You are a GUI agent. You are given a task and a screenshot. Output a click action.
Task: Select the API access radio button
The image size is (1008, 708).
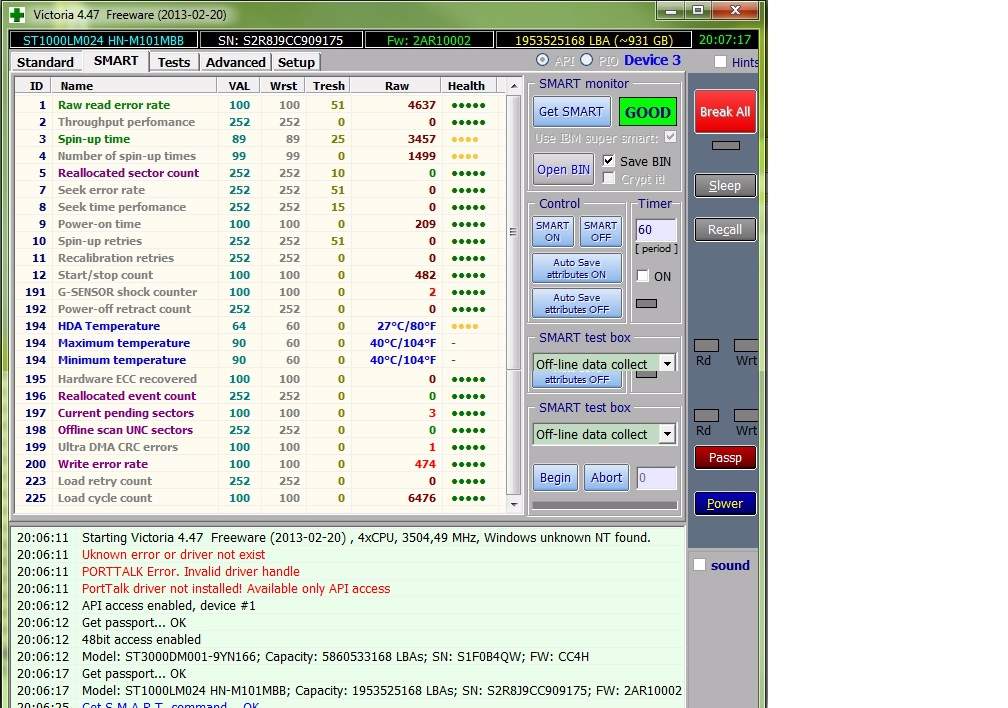543,60
